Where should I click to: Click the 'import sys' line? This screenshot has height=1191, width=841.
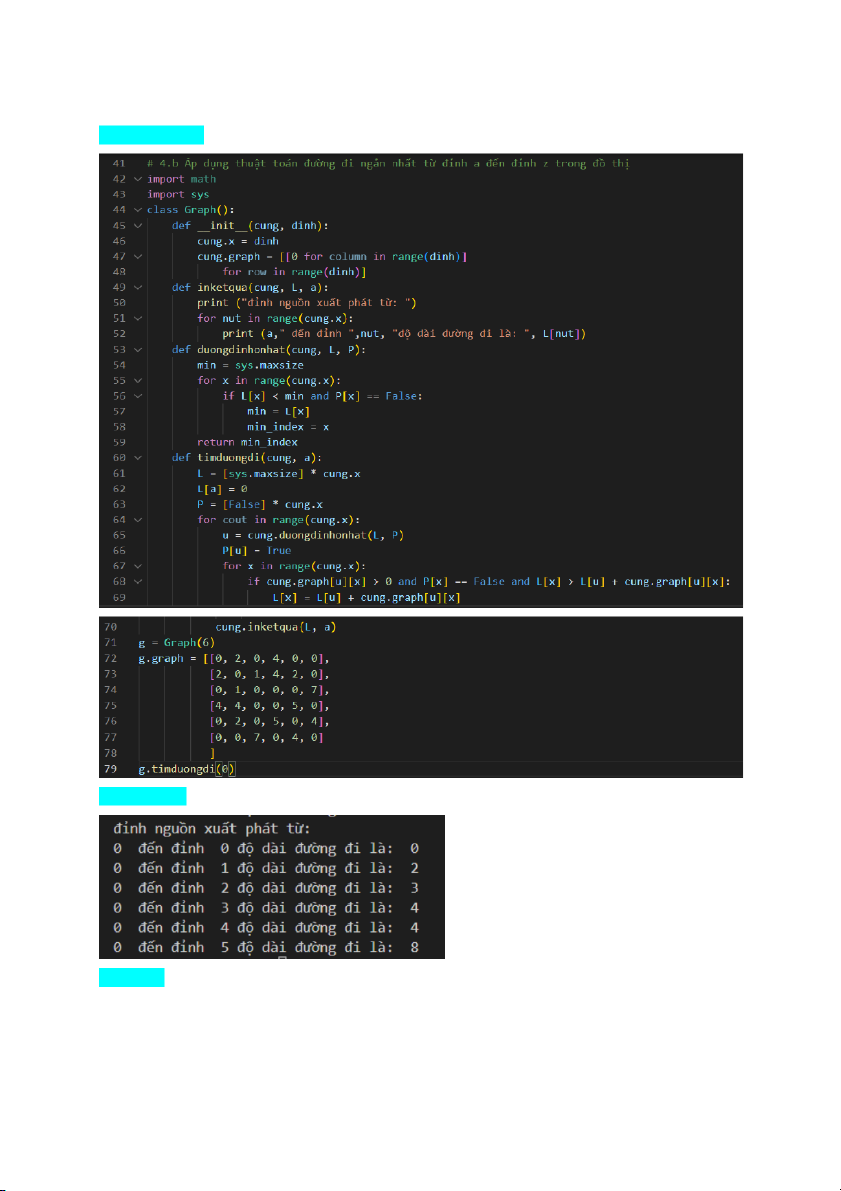pos(178,194)
